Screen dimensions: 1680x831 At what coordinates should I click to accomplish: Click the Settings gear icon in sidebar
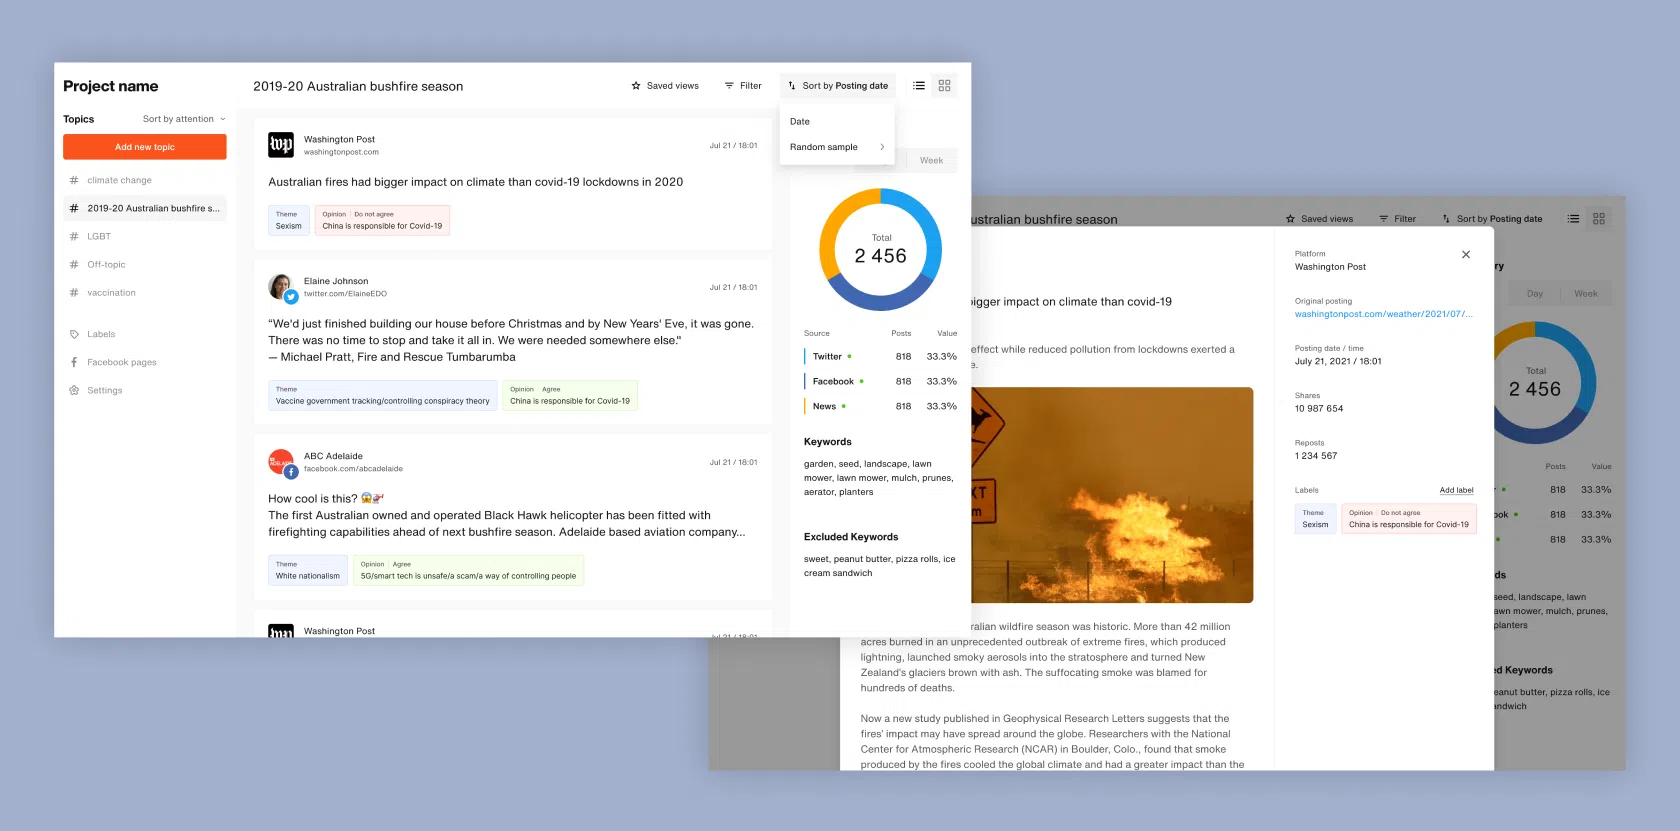tap(74, 391)
